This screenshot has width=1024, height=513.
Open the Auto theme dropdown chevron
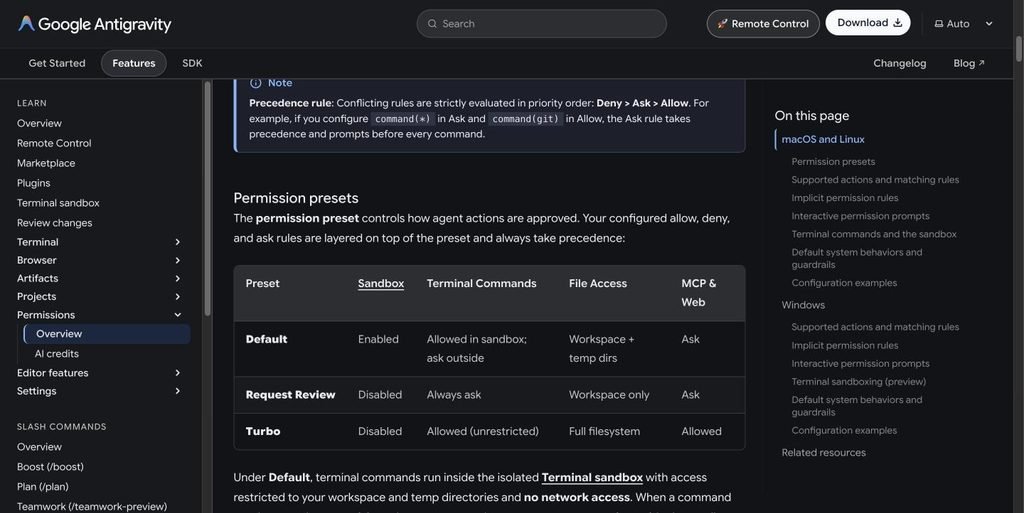tap(989, 23)
